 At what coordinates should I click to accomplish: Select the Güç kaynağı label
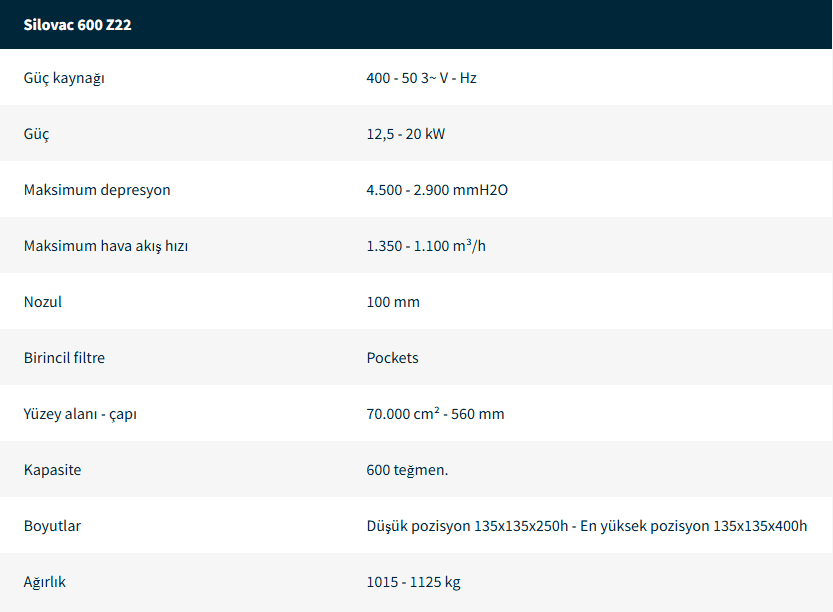pos(64,78)
